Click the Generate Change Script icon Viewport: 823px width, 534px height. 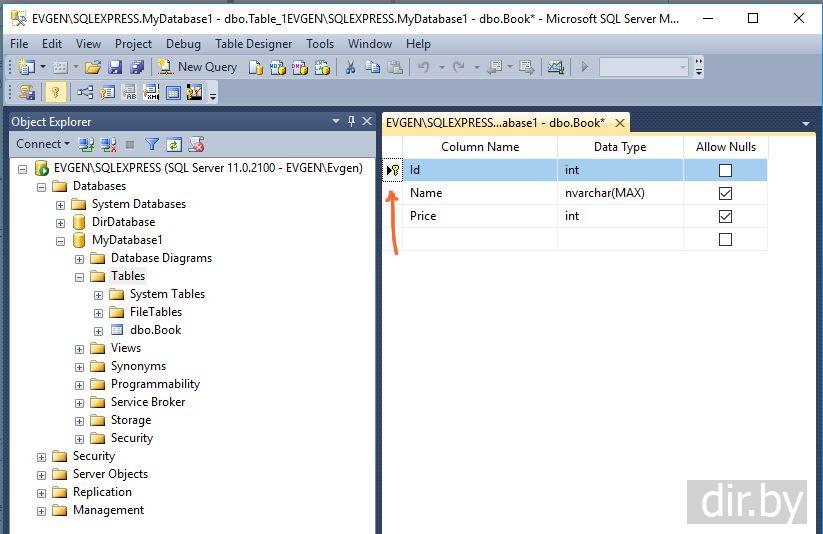(x=27, y=92)
